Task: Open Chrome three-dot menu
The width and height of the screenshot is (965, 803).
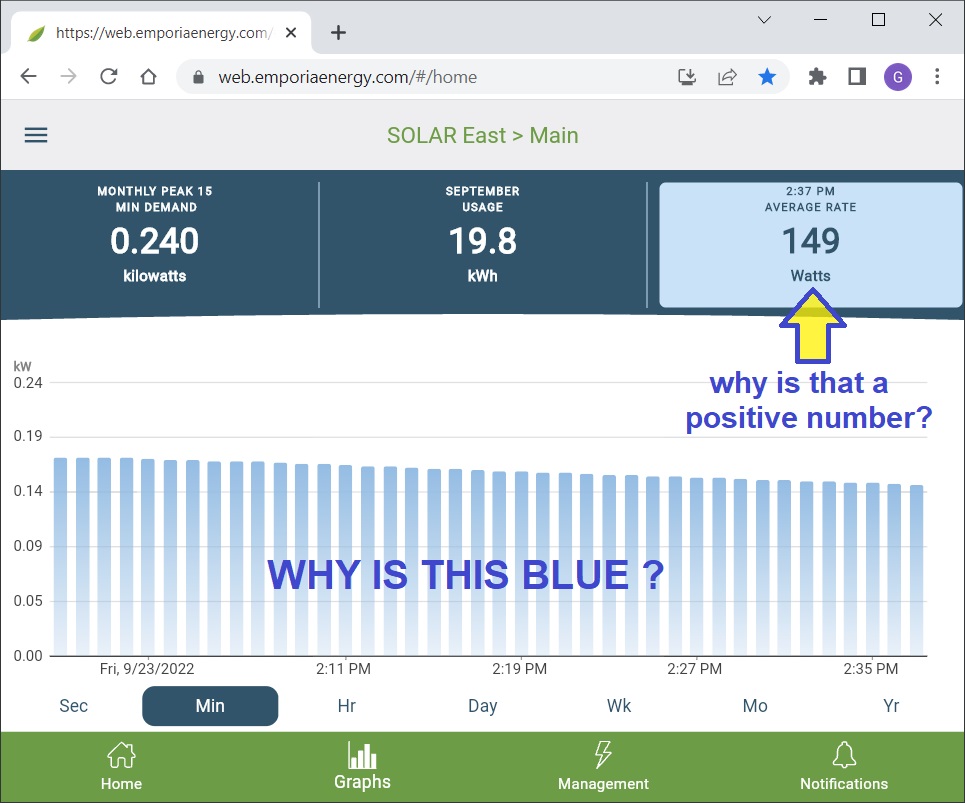Action: [937, 77]
